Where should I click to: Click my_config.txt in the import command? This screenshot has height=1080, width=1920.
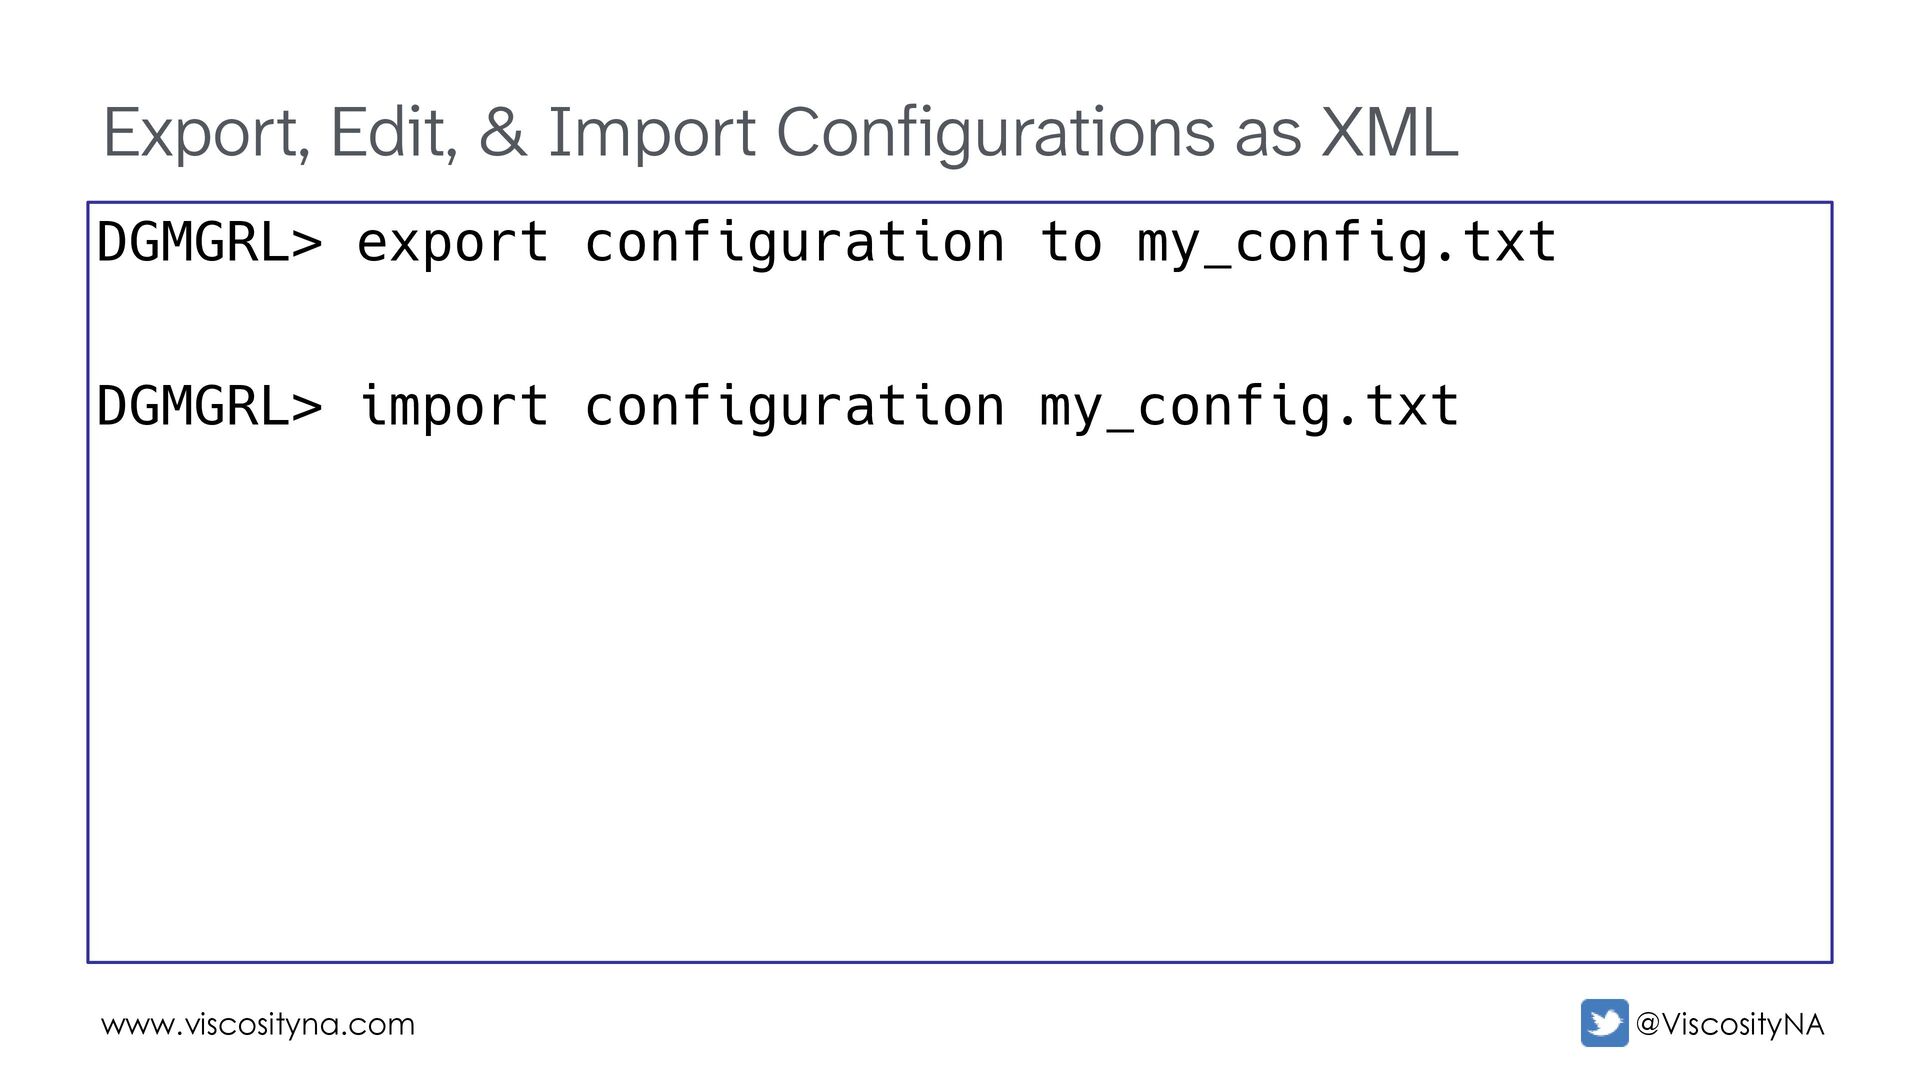click(x=1249, y=407)
